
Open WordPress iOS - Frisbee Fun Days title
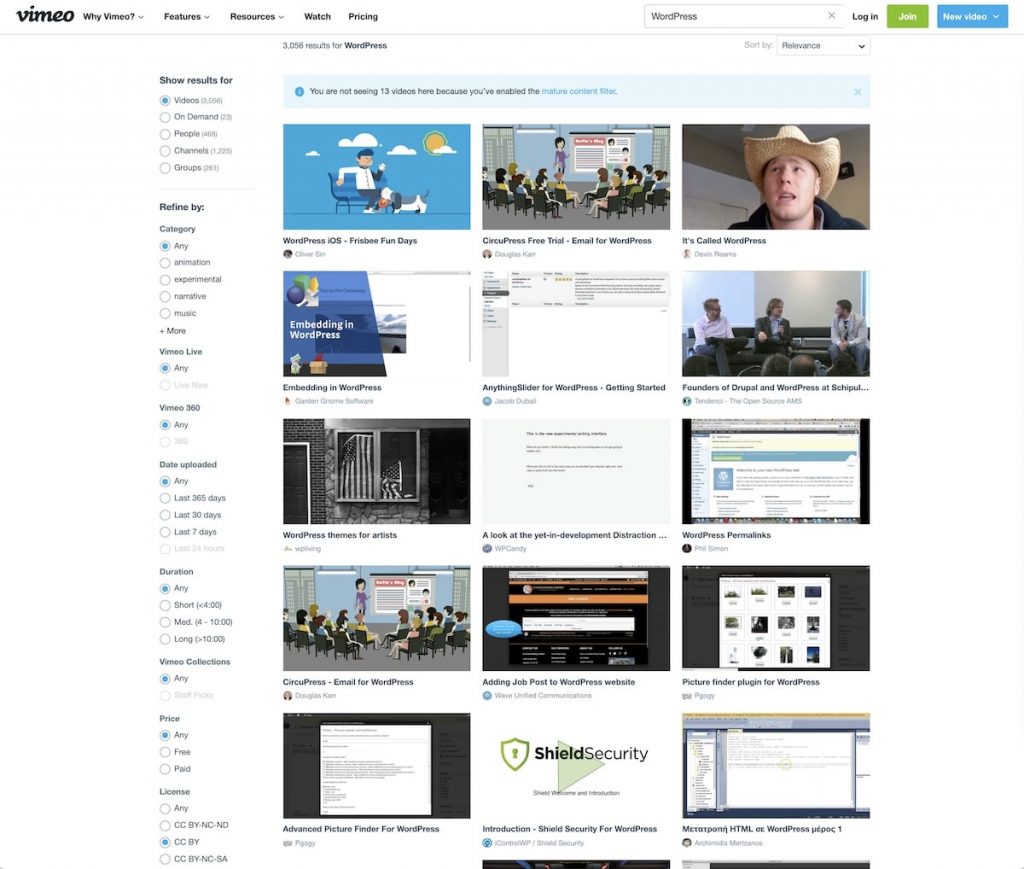349,241
